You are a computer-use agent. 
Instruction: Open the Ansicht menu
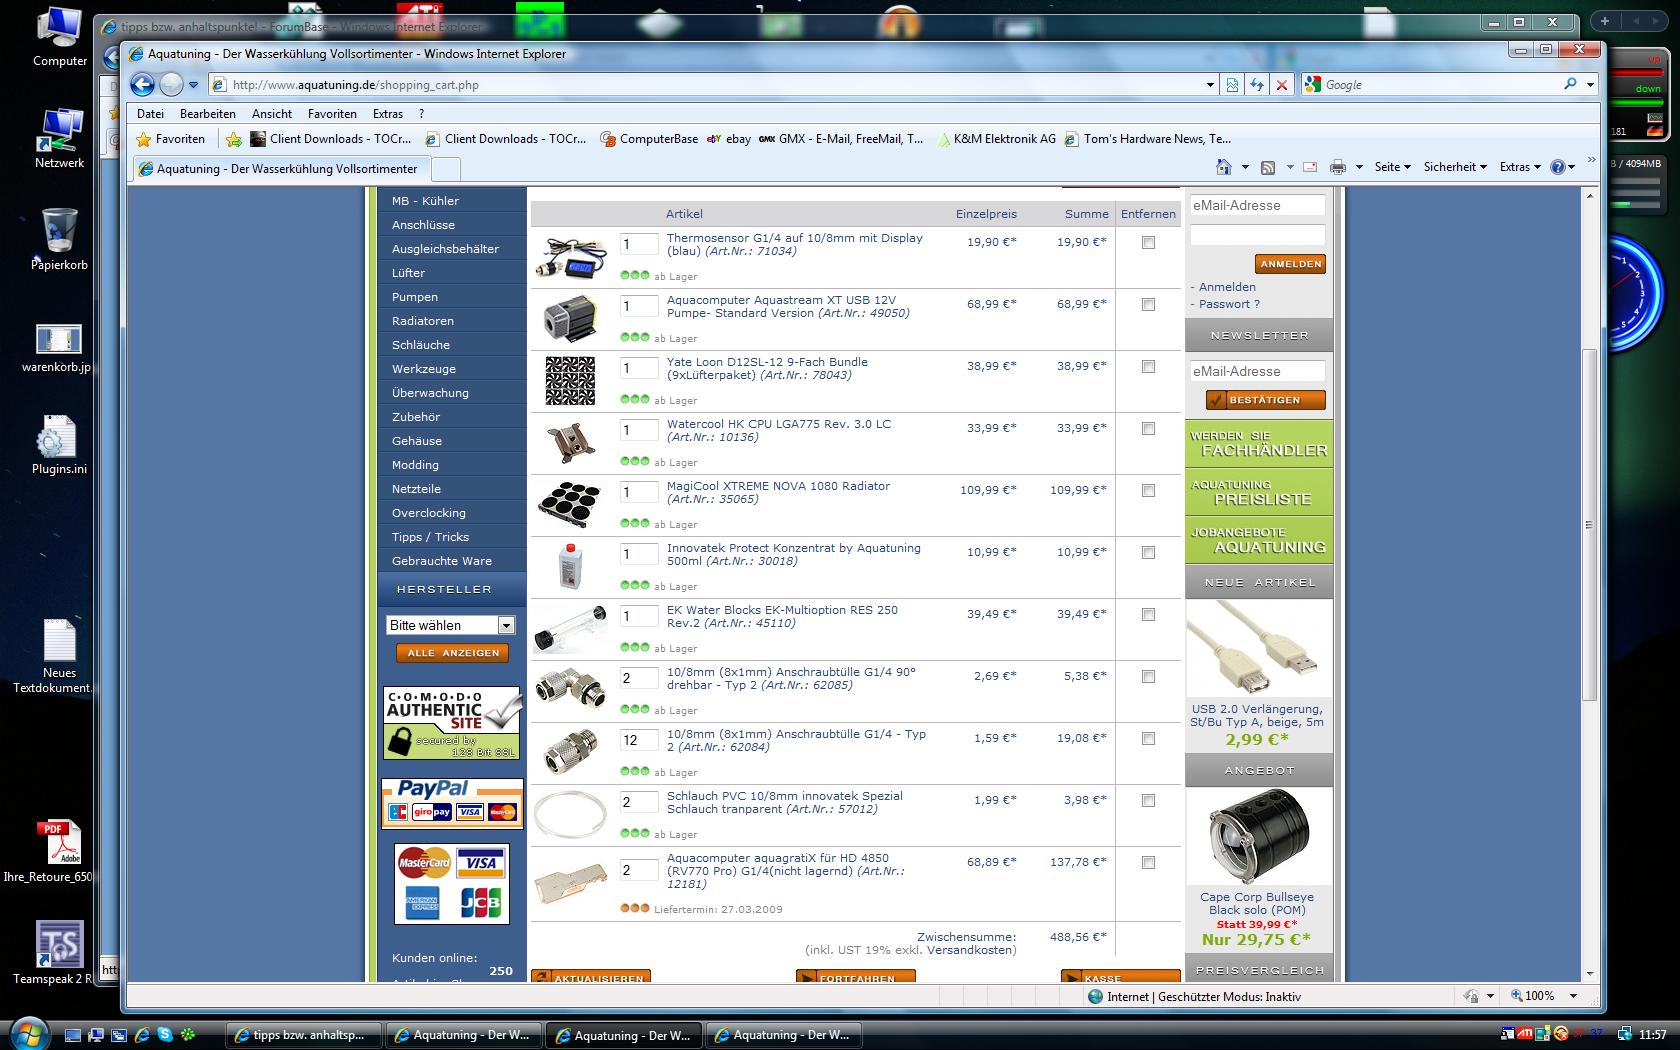coord(272,114)
